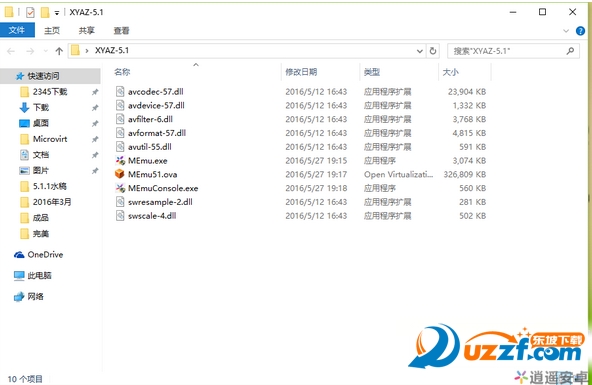592x385 pixels.
Task: Click the properties checkmark icon in title bar
Action: 30,12
